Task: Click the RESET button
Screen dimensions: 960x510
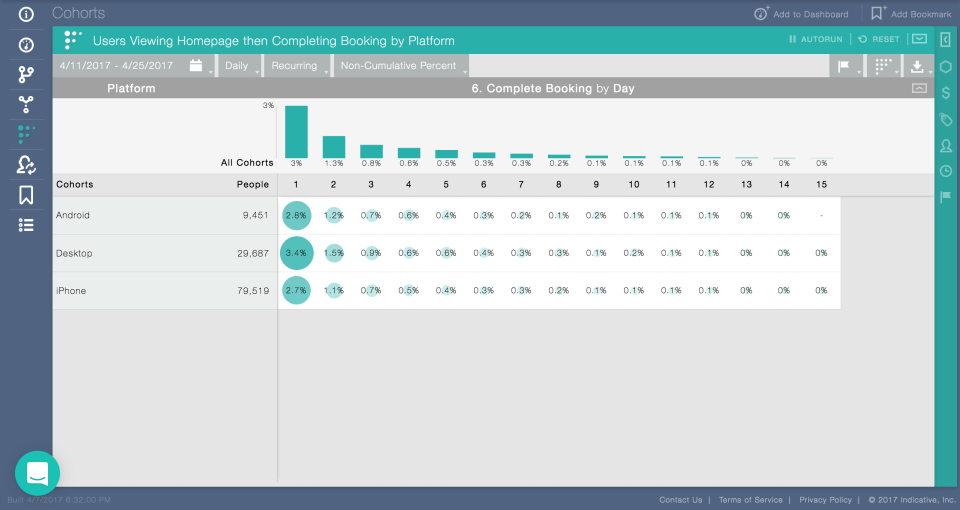Action: click(x=879, y=39)
